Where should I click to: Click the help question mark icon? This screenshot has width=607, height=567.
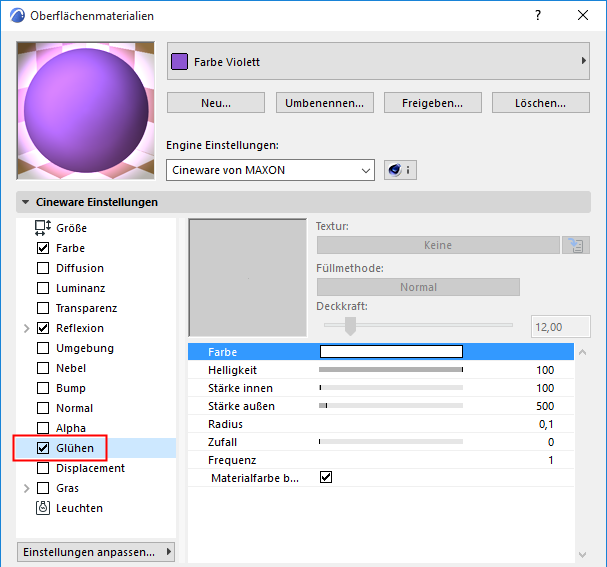tap(538, 15)
